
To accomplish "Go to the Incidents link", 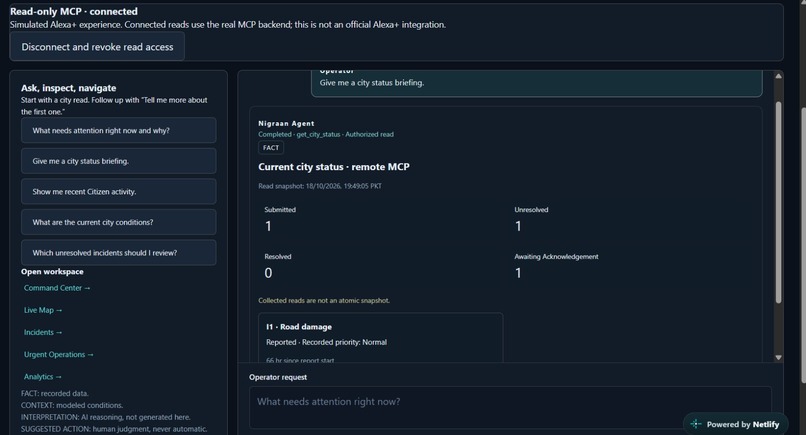I will pos(43,332).
